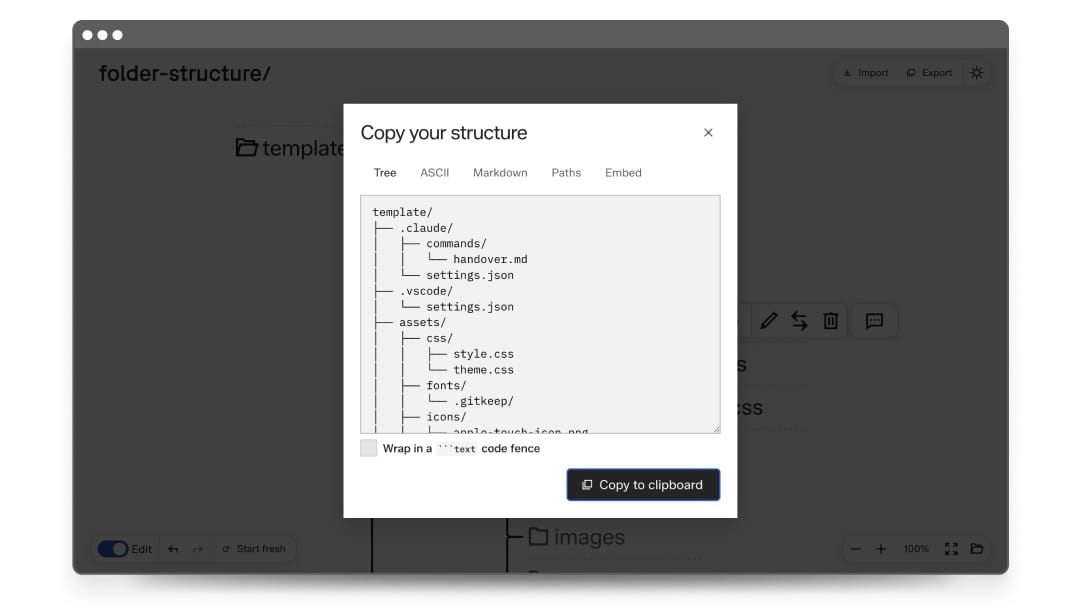Click inside the tree output text area

tap(540, 314)
